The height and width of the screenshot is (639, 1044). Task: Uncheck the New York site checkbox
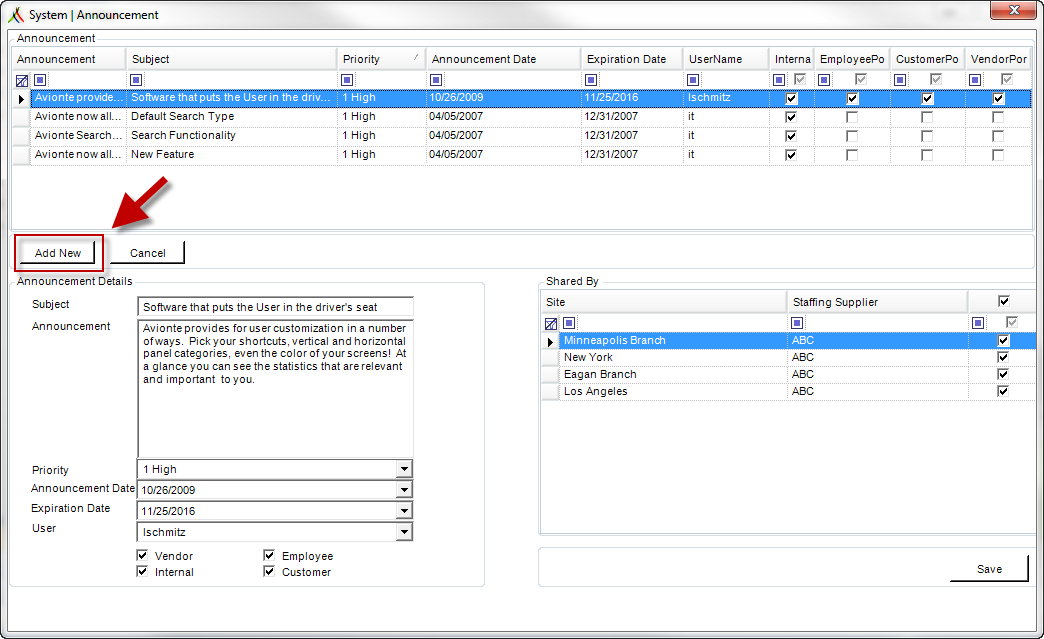[1003, 357]
